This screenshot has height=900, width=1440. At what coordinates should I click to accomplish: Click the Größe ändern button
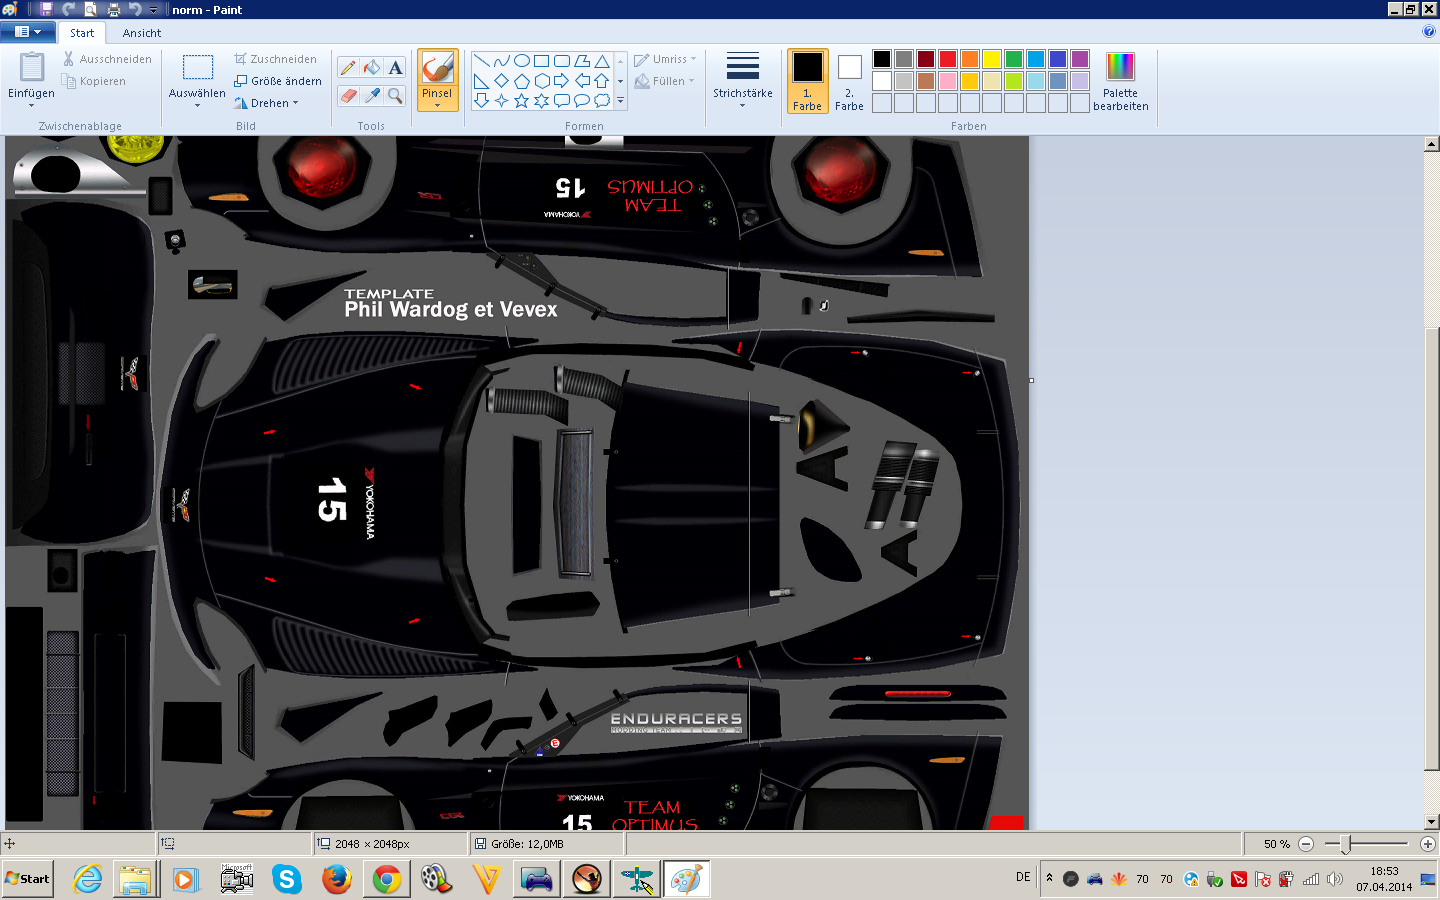tap(278, 81)
